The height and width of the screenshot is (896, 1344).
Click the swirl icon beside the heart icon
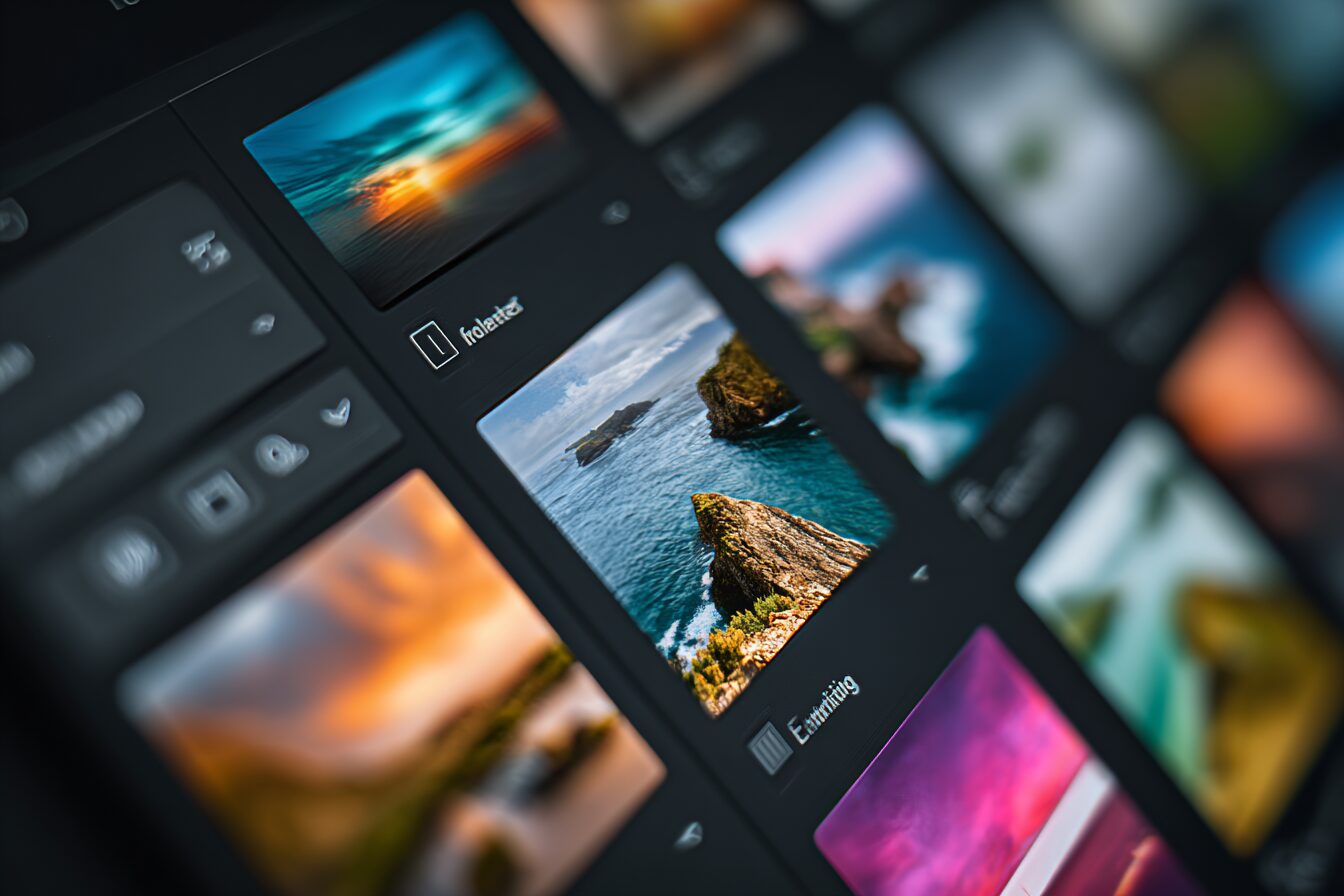280,455
